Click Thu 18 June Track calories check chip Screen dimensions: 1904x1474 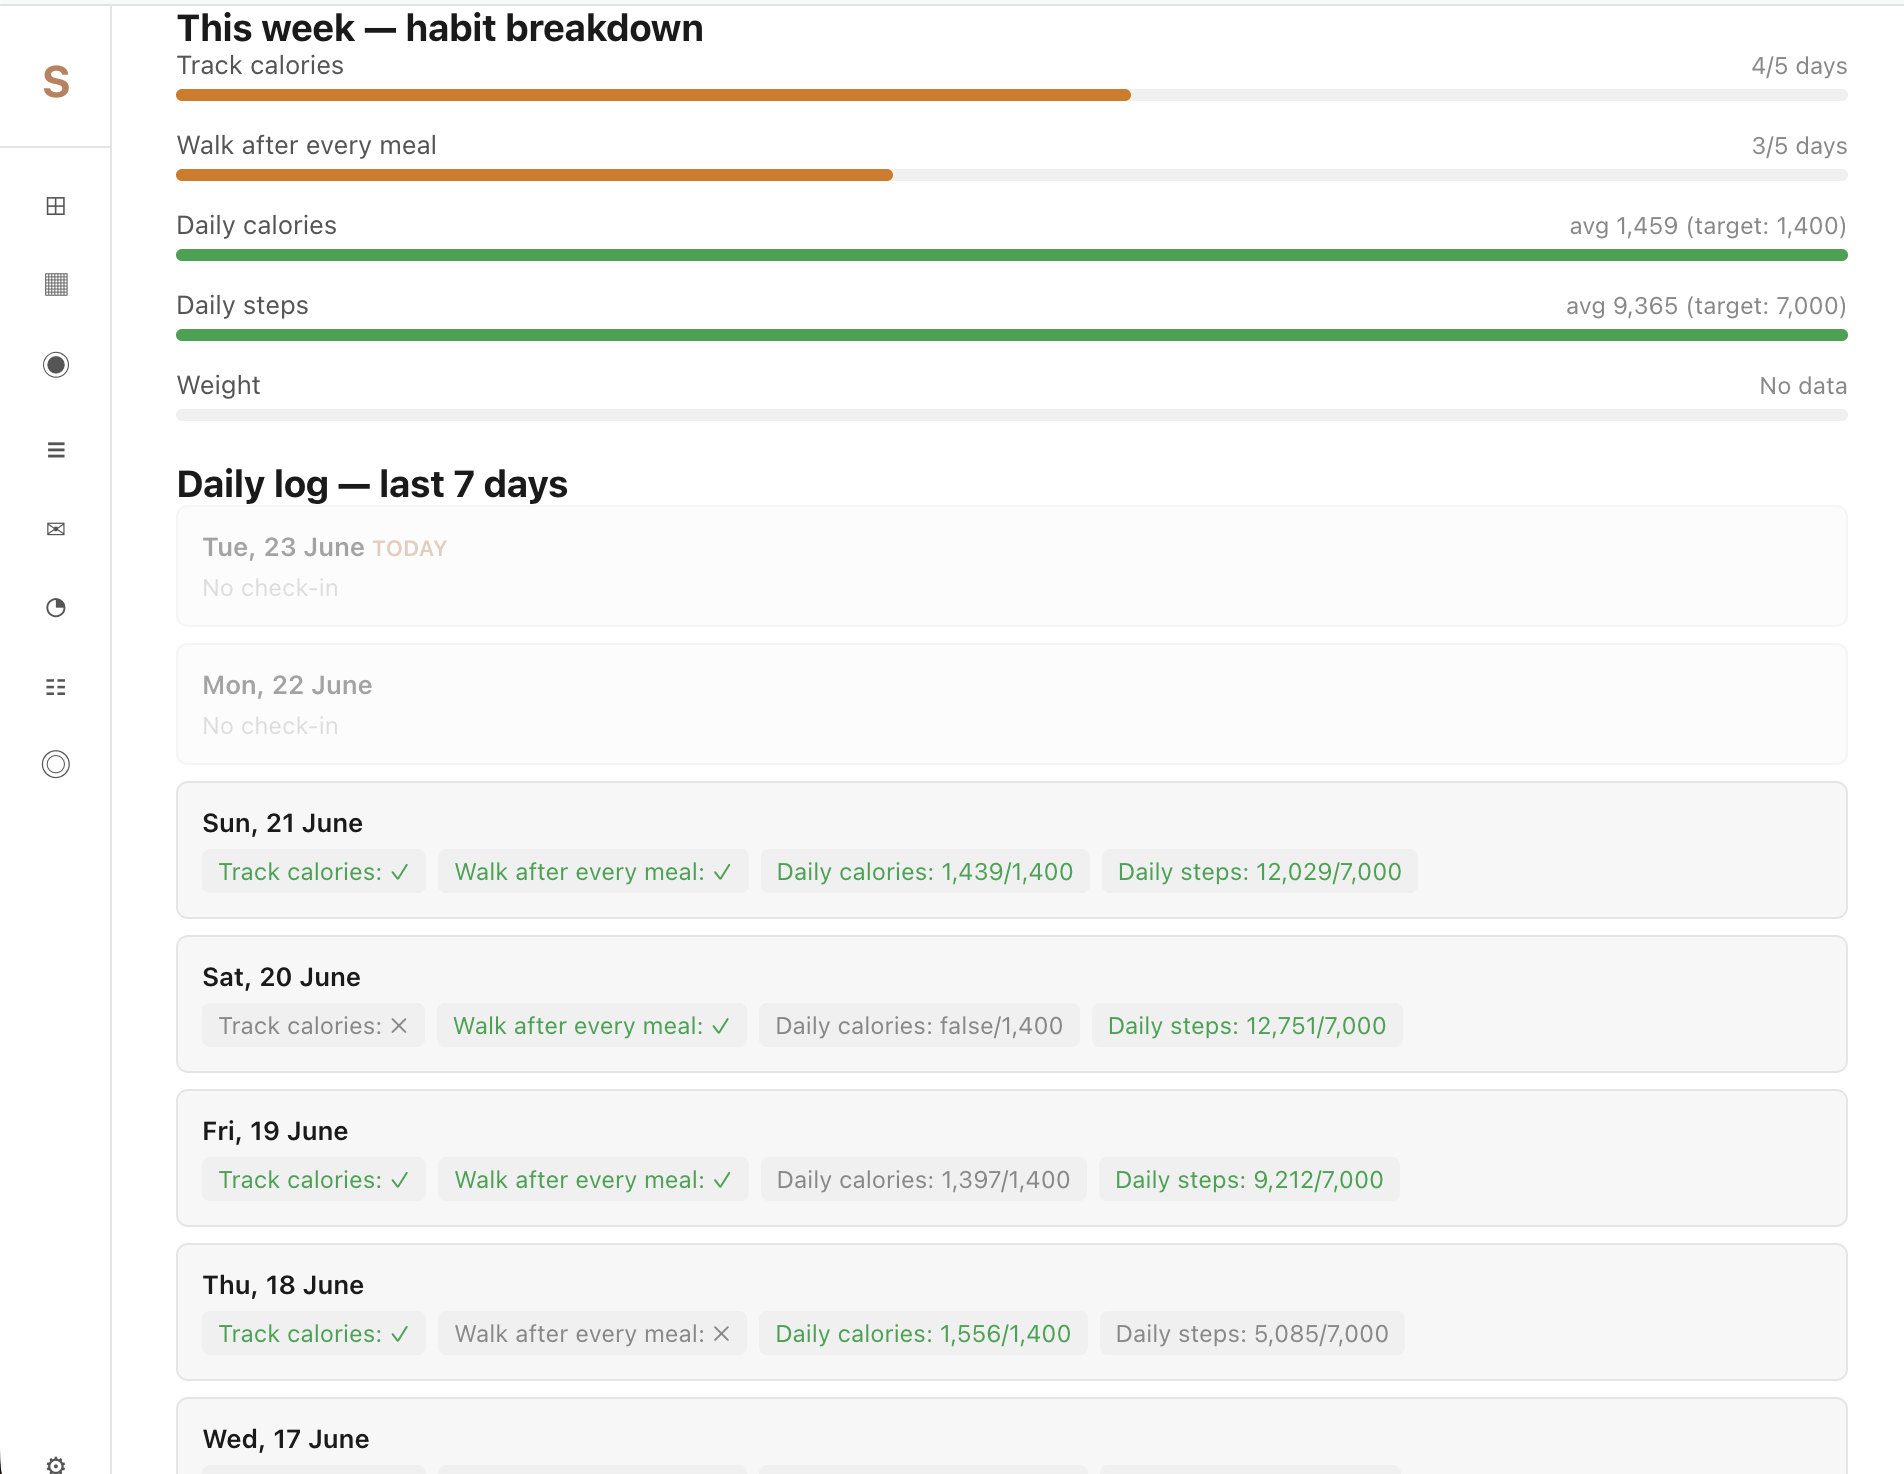click(314, 1334)
